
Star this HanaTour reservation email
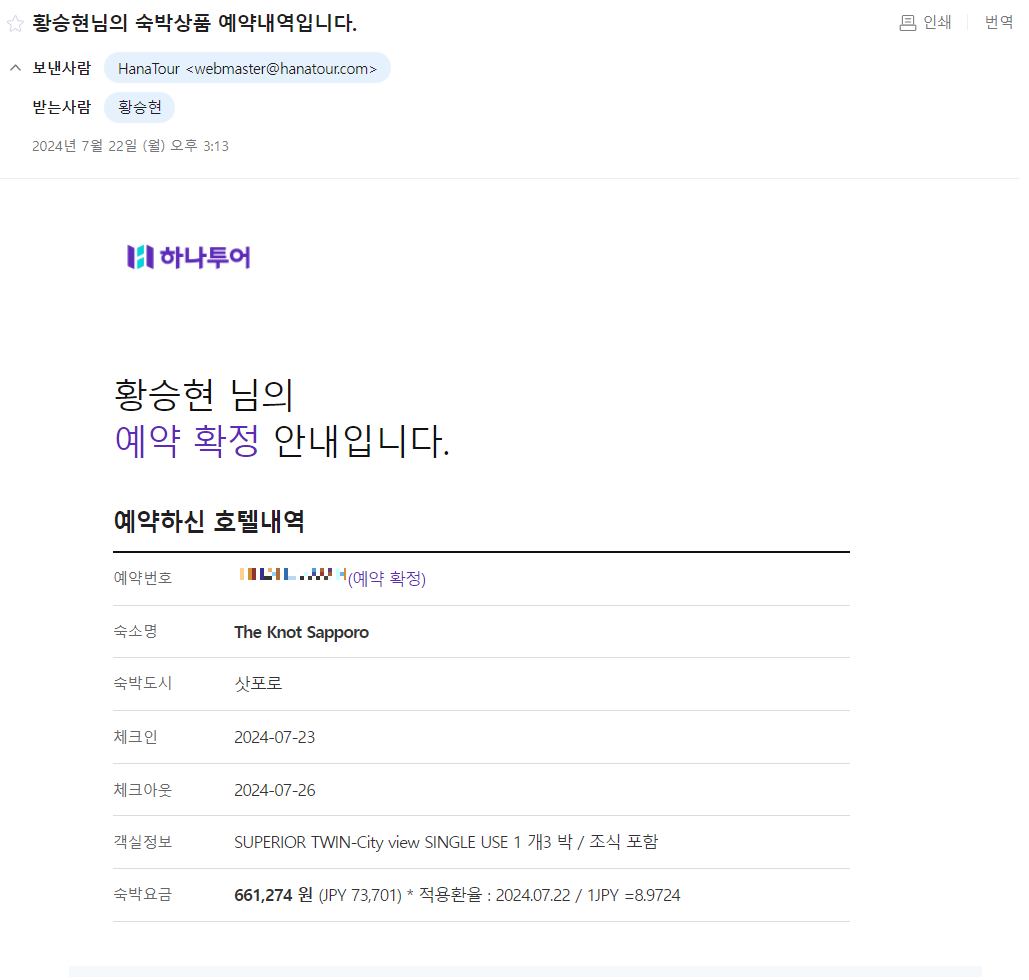pos(16,24)
